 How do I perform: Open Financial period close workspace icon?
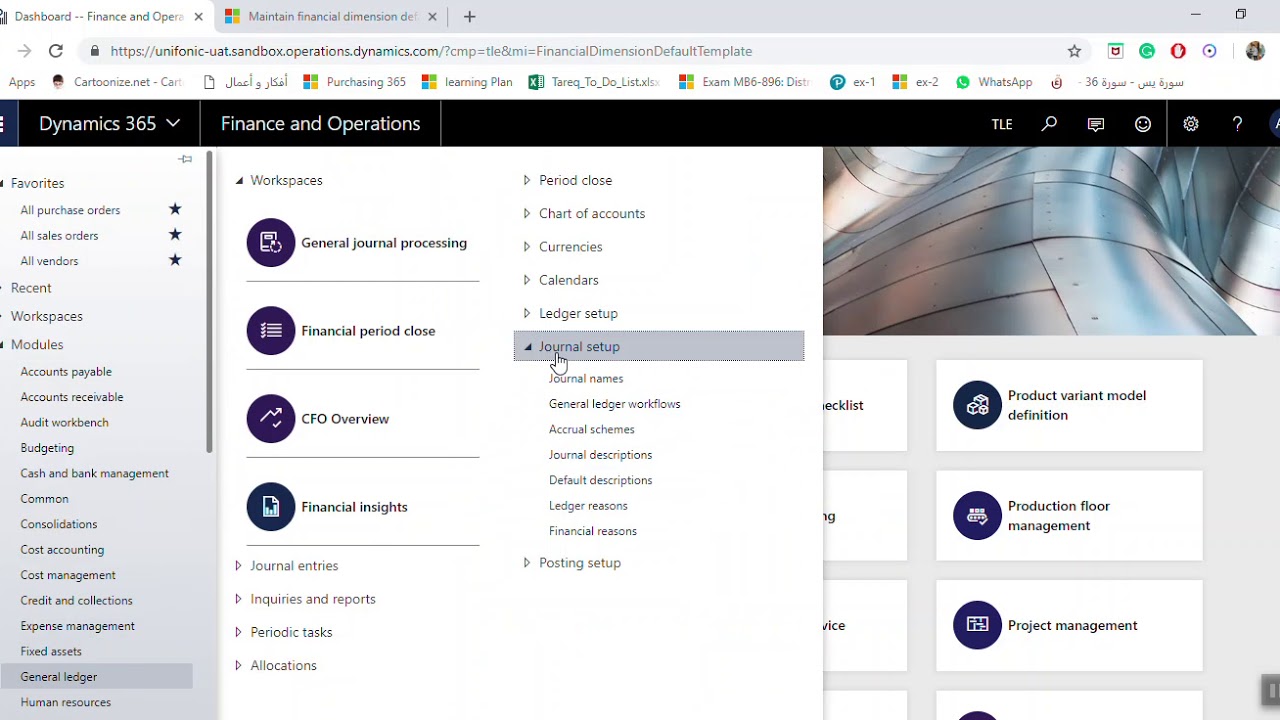click(x=271, y=331)
